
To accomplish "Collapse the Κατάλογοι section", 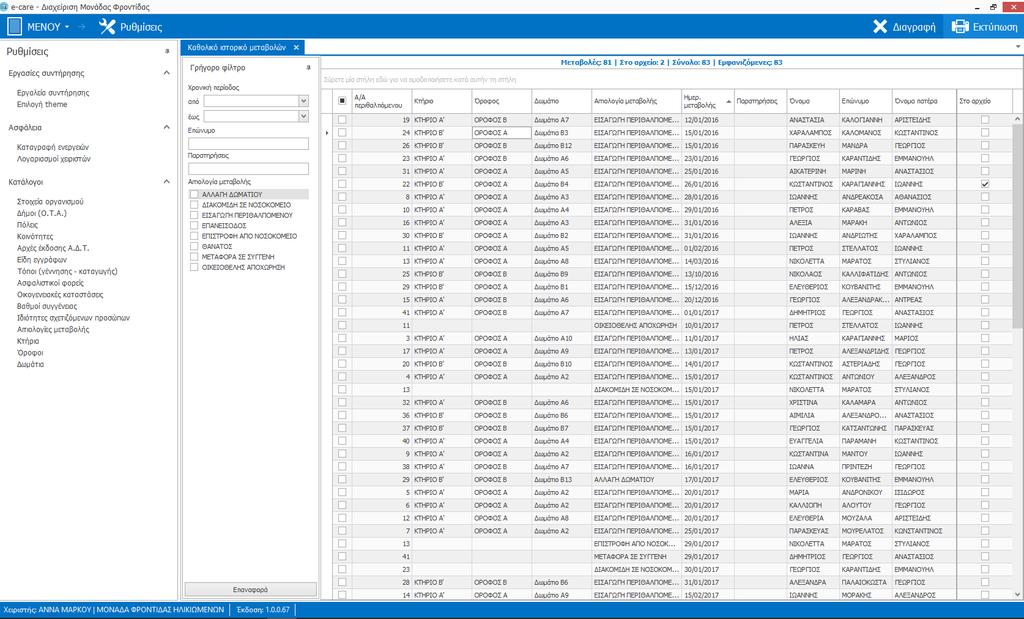I will (167, 182).
